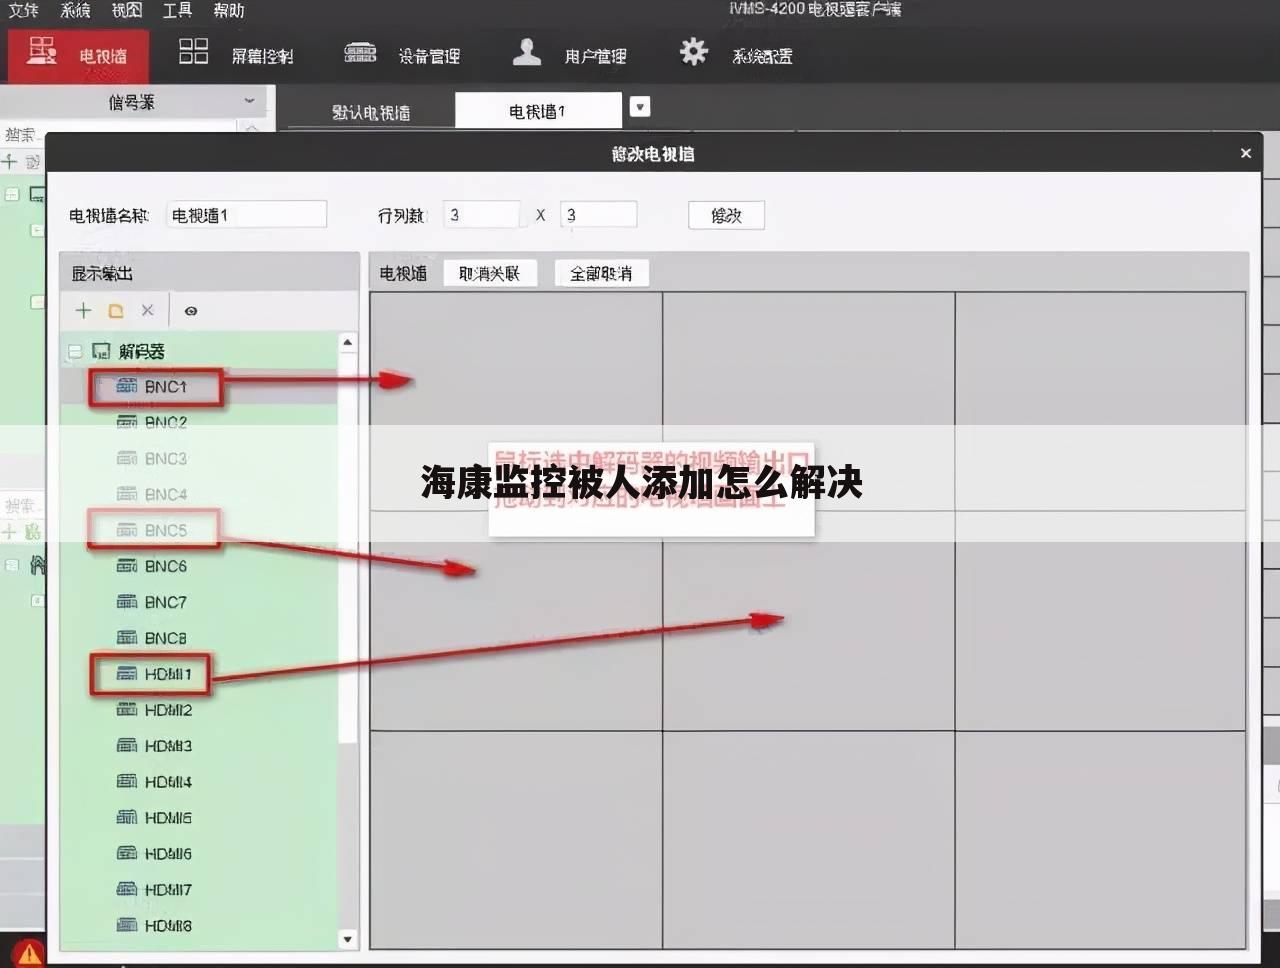Click the 修改 button

pos(726,215)
